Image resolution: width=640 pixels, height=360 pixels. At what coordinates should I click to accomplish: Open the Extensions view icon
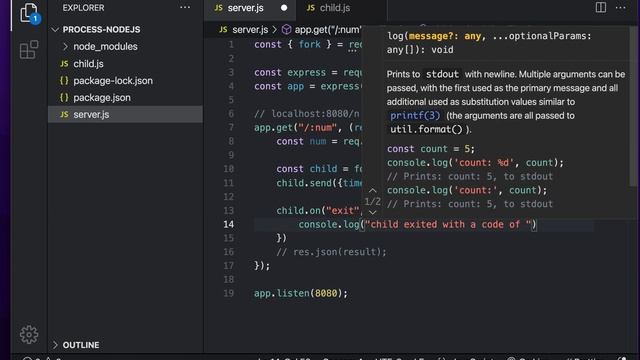point(29,49)
